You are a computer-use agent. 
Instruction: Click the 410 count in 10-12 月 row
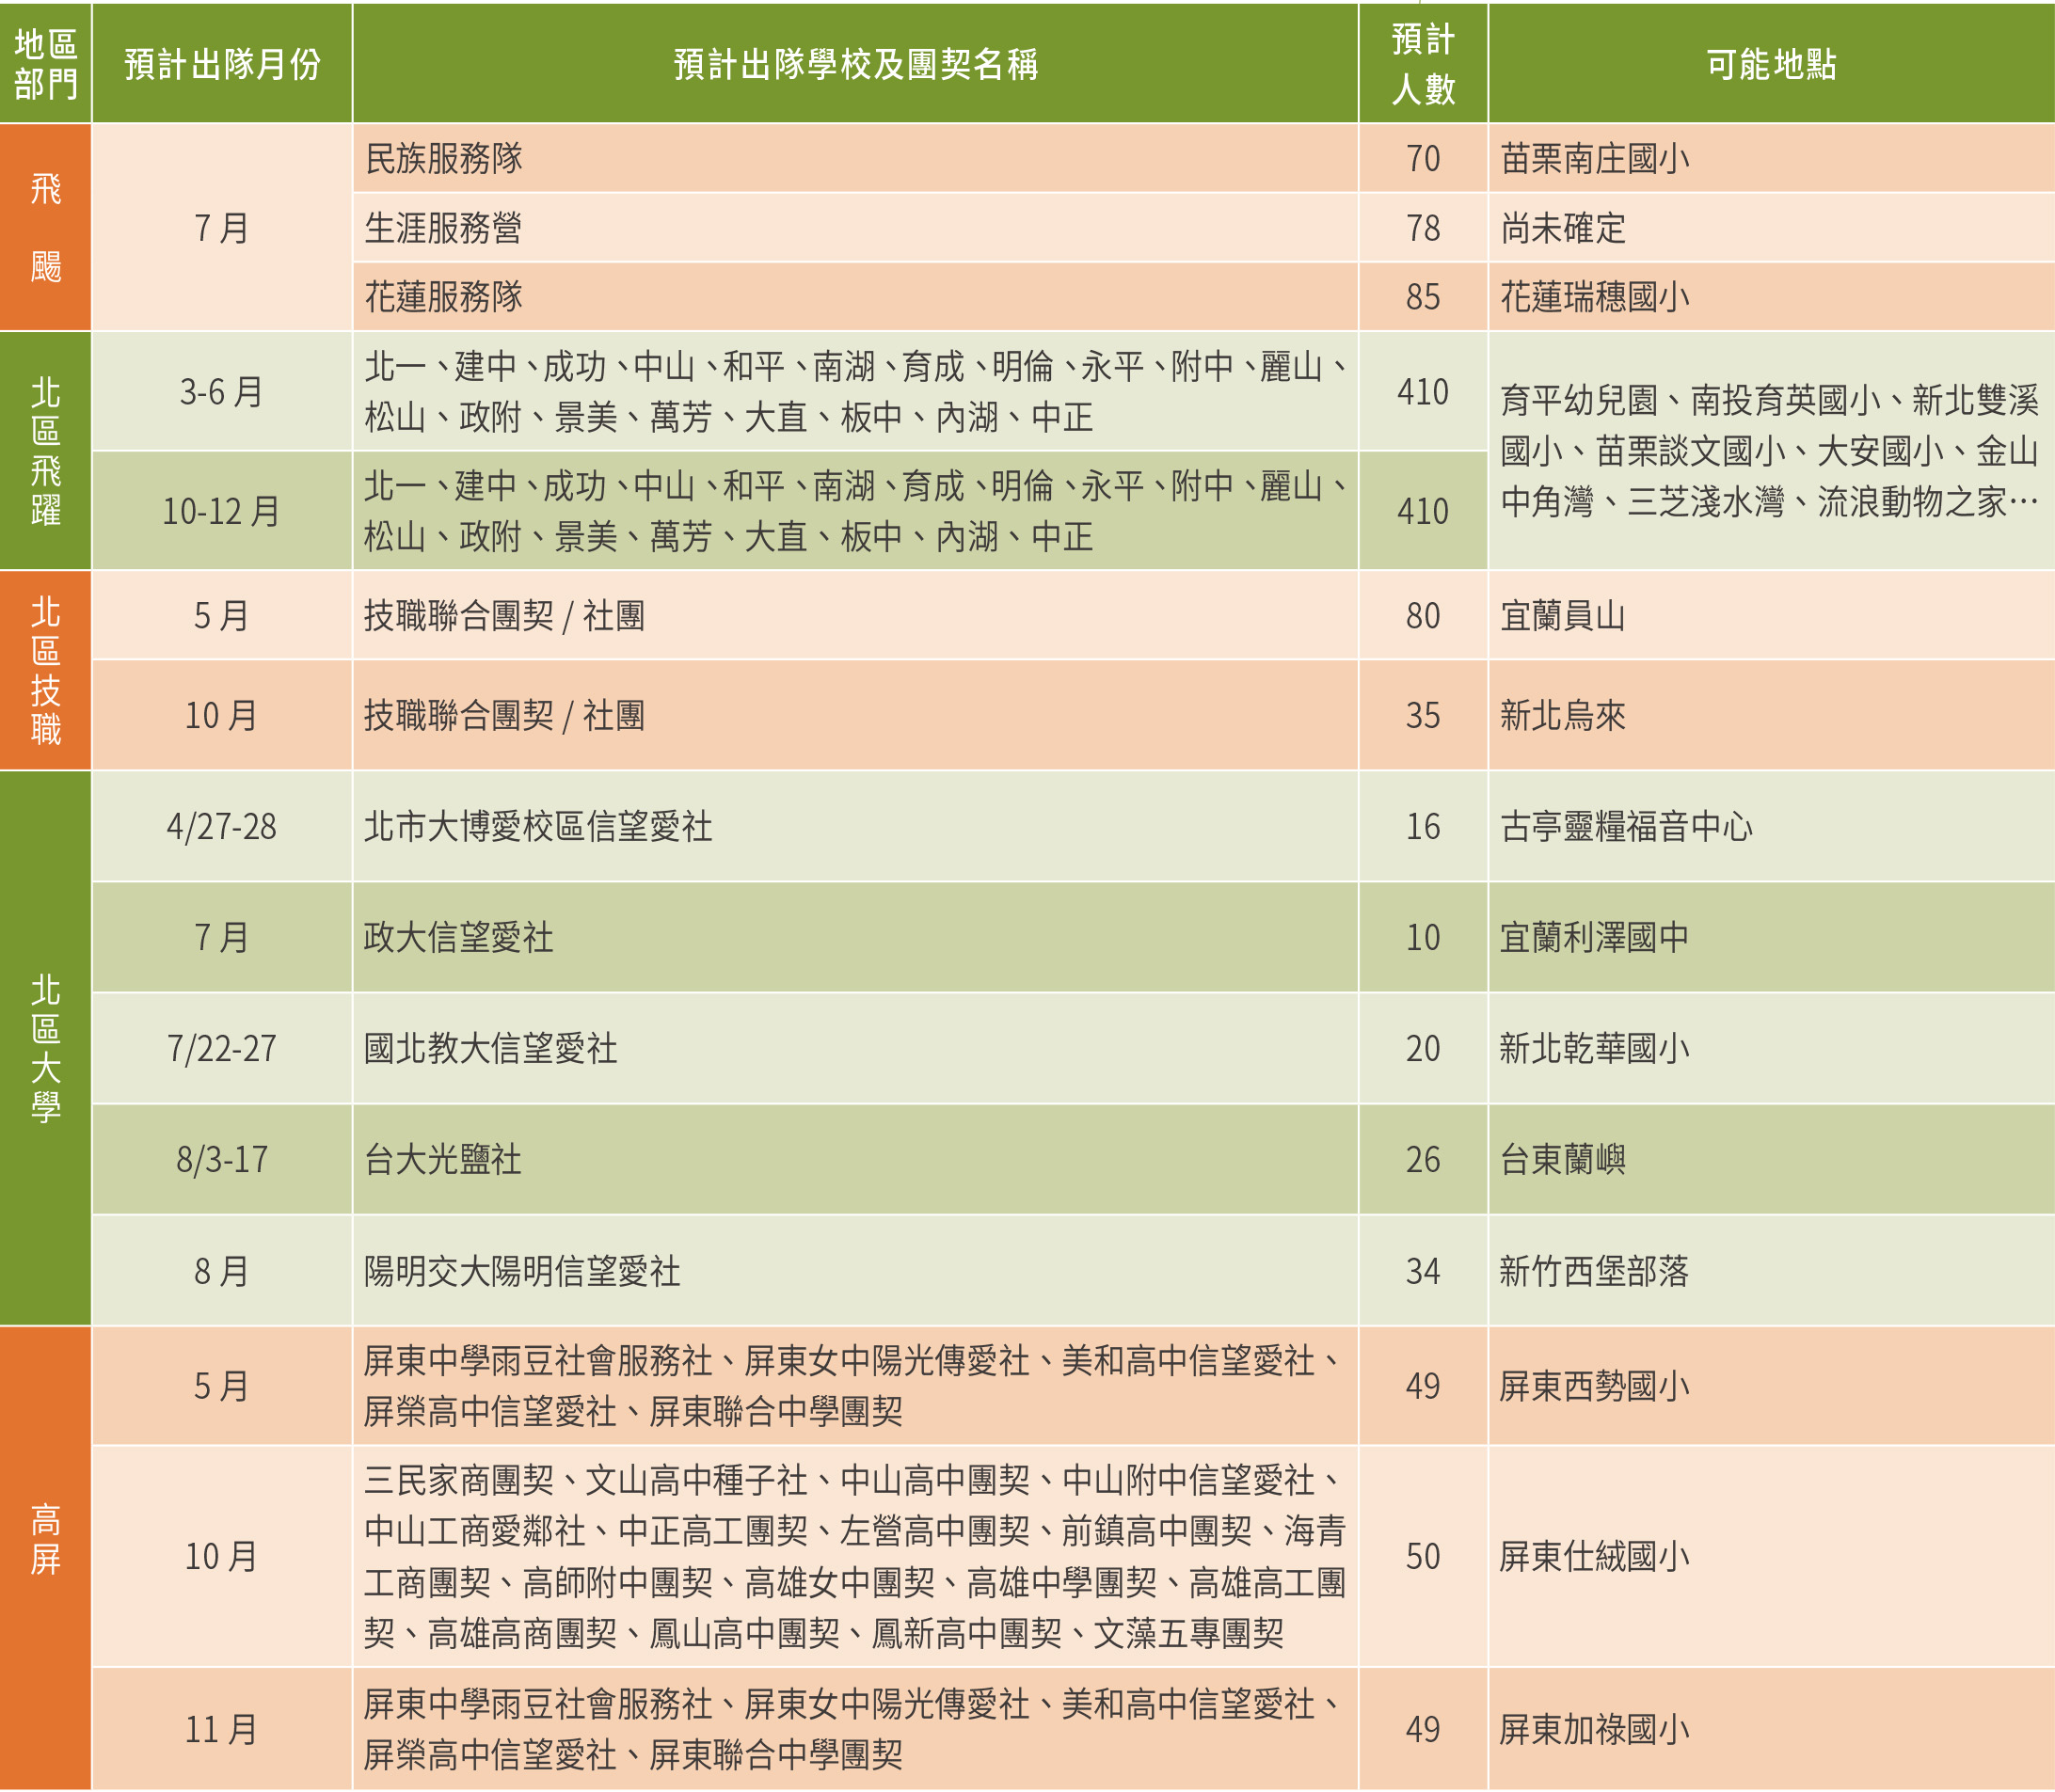pyautogui.click(x=1423, y=511)
